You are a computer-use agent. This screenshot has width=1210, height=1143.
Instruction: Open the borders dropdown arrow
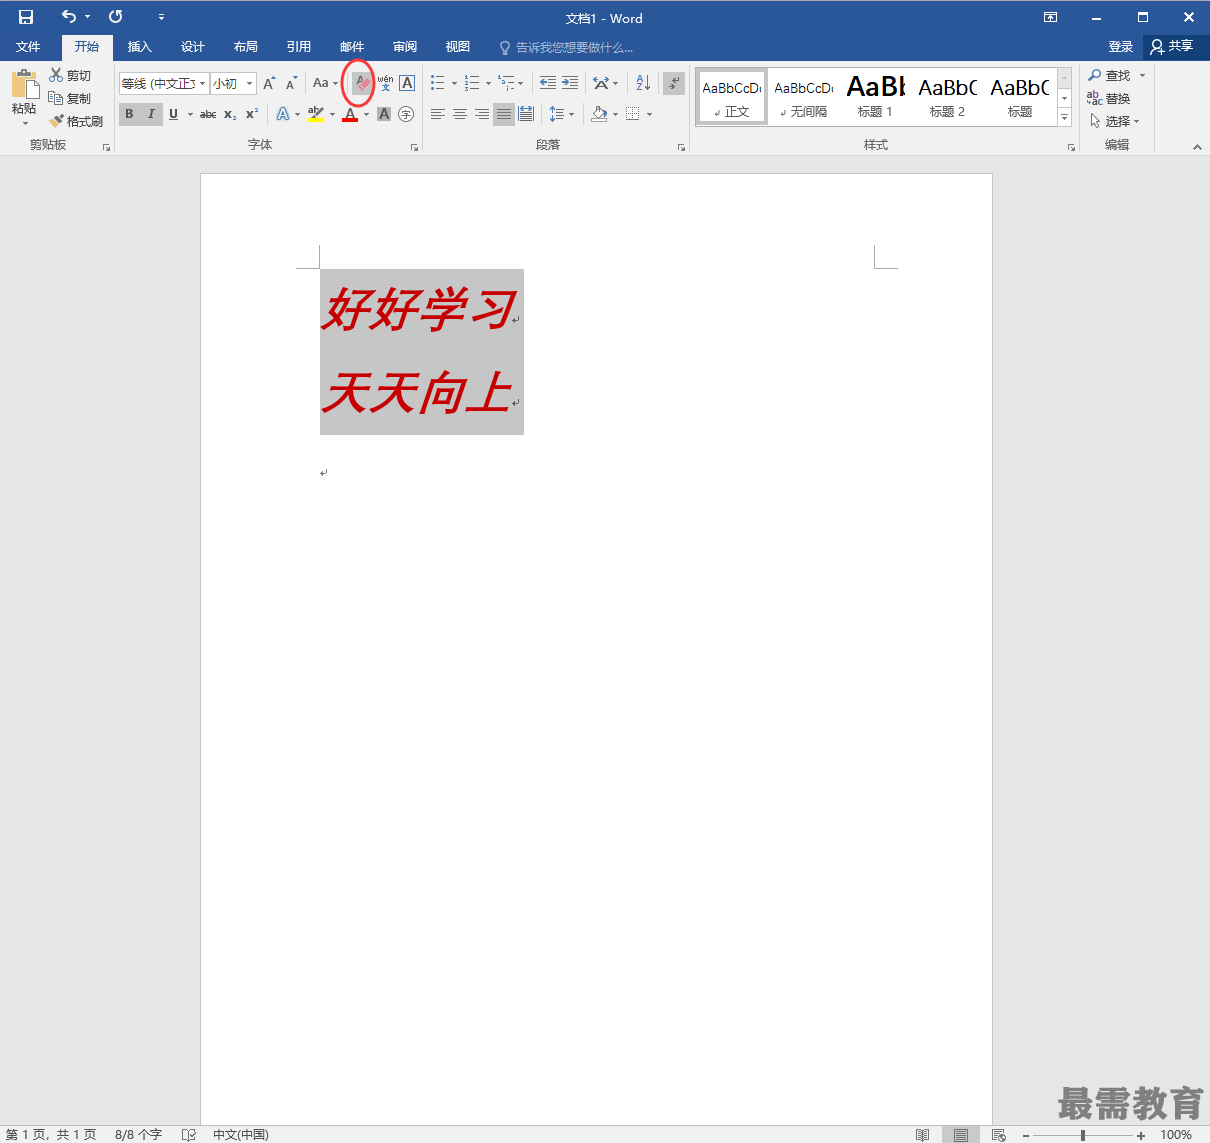[649, 114]
